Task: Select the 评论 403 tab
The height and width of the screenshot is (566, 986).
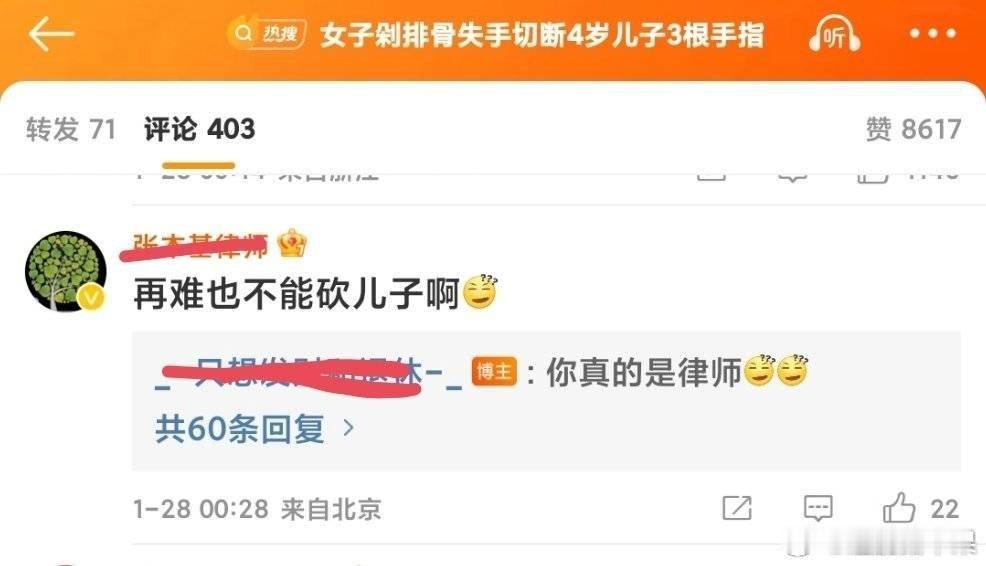Action: point(199,130)
